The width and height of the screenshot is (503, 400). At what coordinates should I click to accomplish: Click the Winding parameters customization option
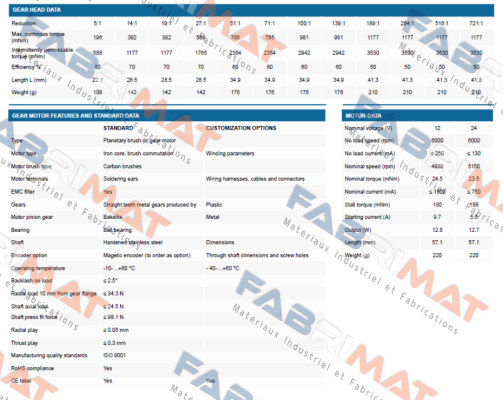[230, 153]
